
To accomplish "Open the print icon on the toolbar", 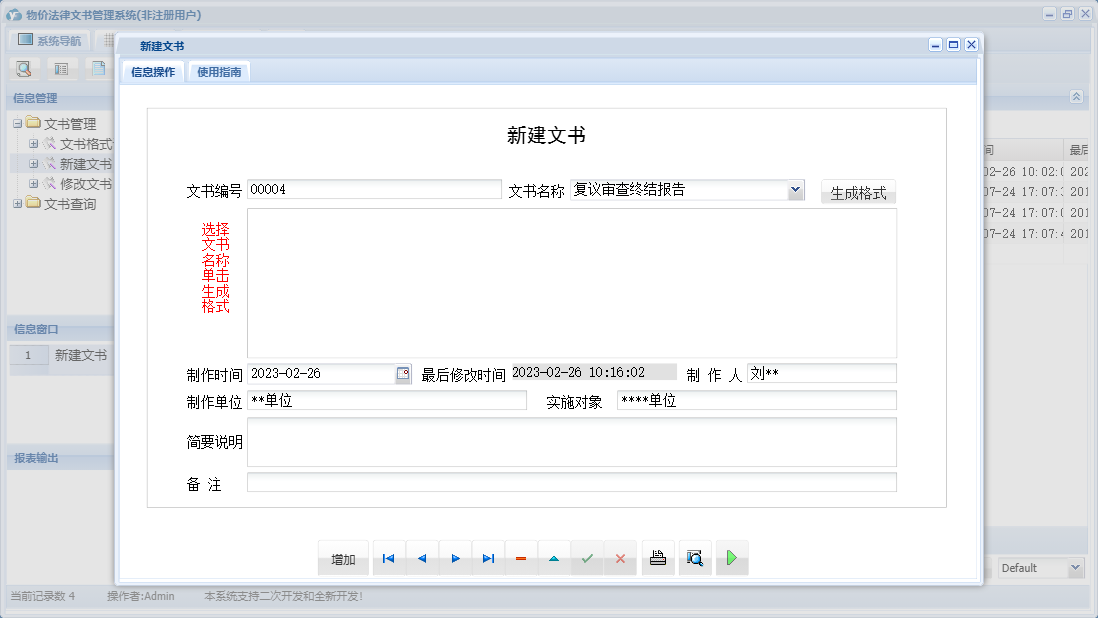I will coord(658,558).
